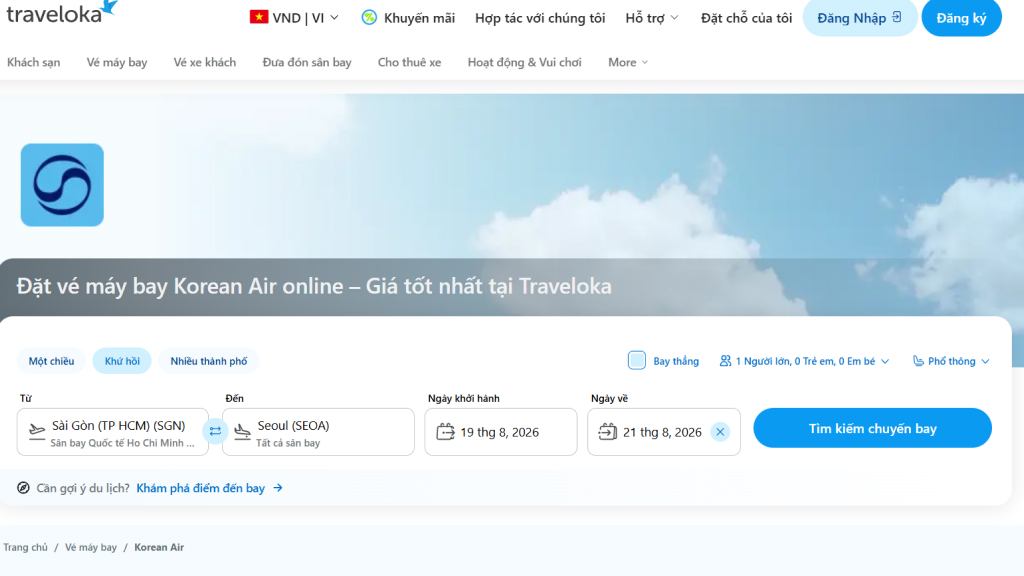Click the Sài Gòn (TP HCM) origin field
This screenshot has height=576, width=1024.
pyautogui.click(x=112, y=432)
